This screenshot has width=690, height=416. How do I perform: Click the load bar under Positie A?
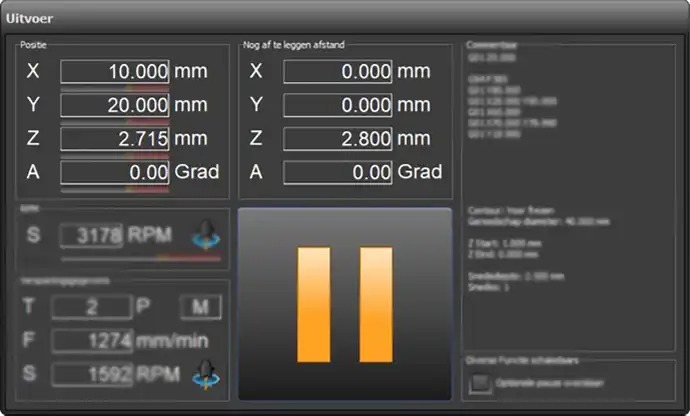pyautogui.click(x=115, y=189)
